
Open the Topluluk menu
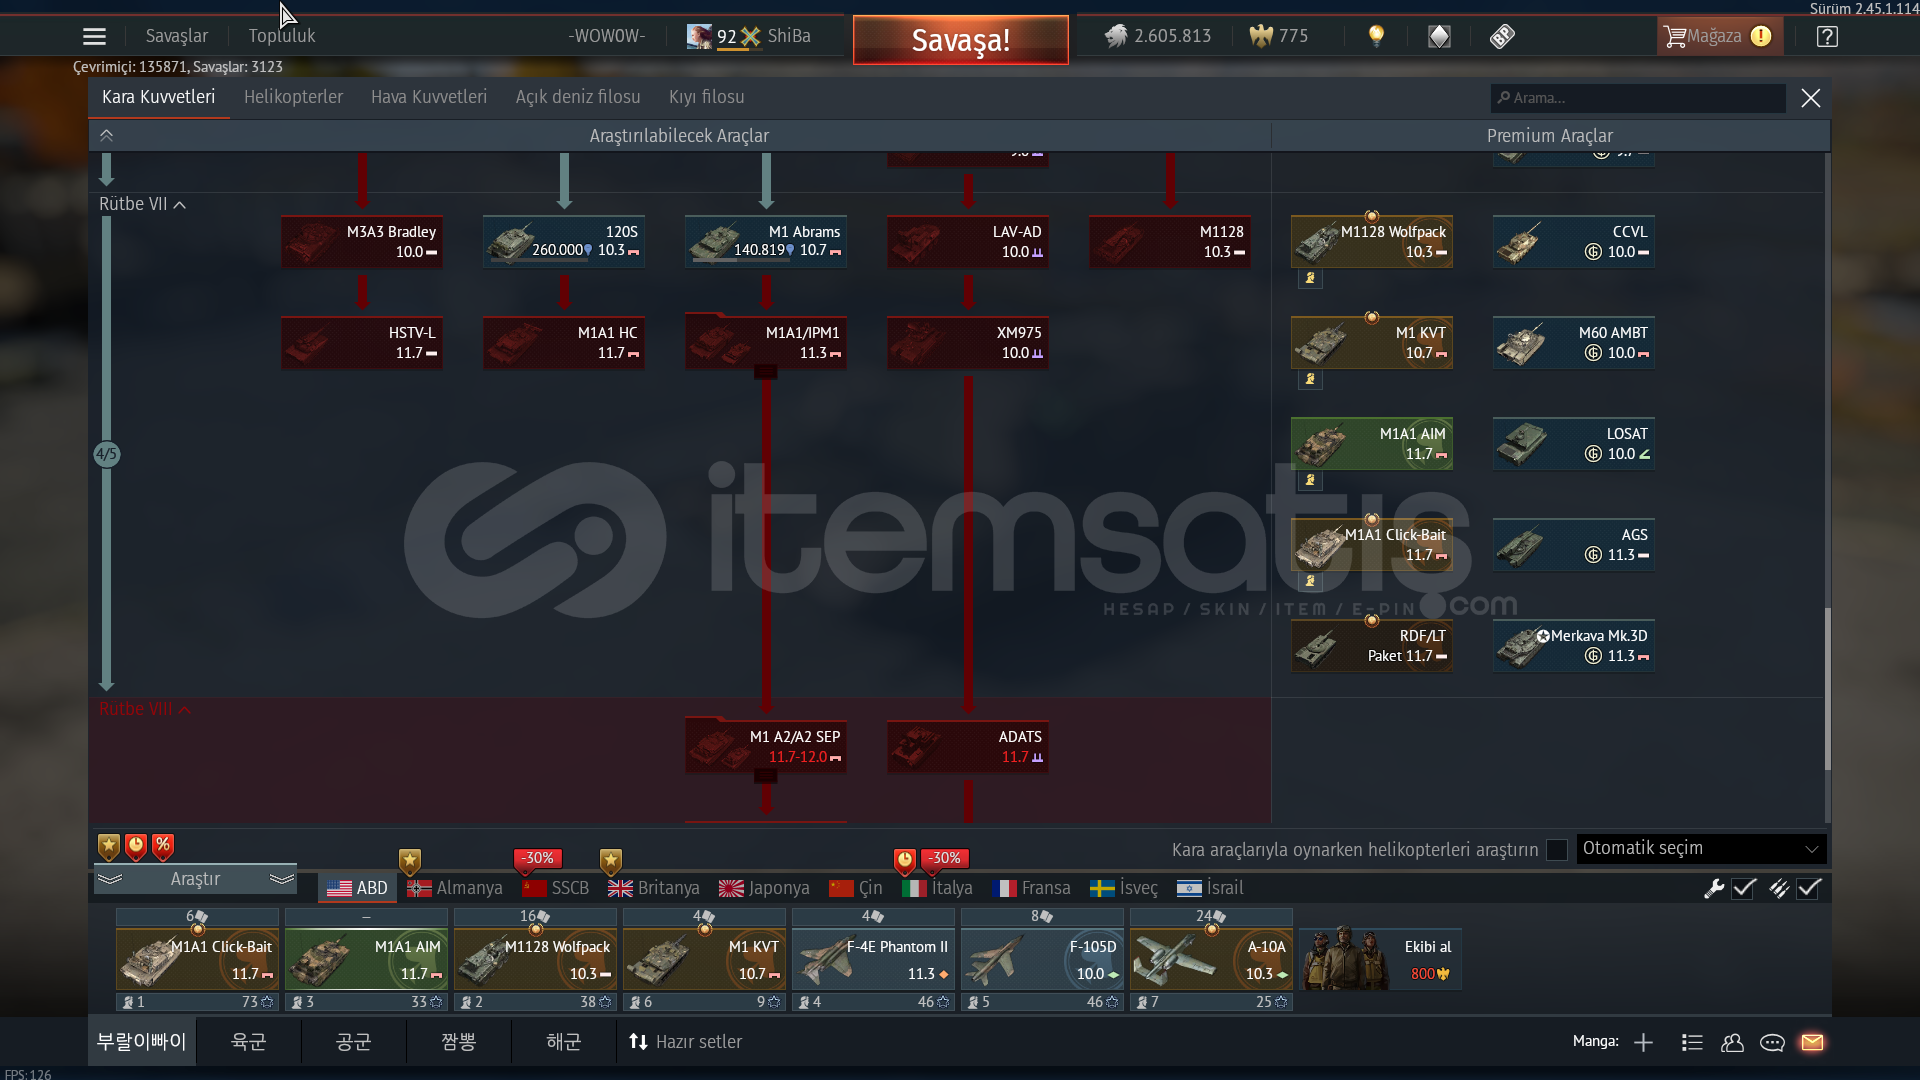click(282, 36)
